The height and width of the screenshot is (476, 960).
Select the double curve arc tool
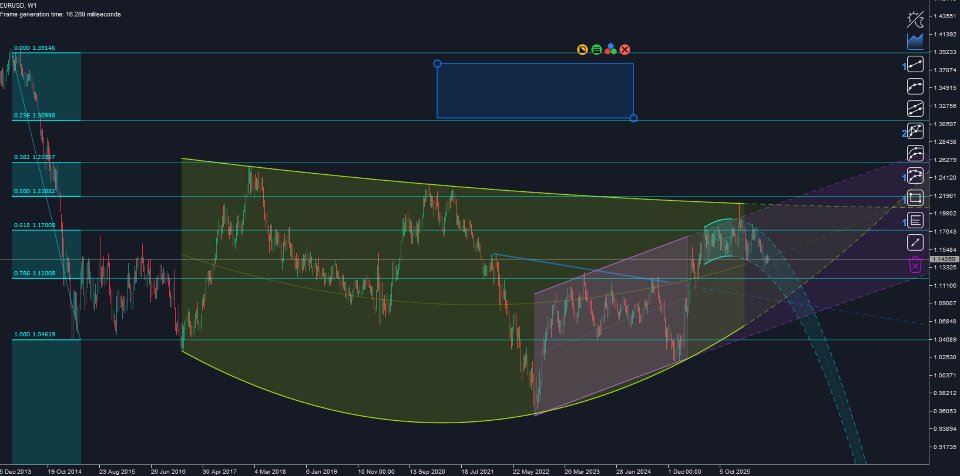click(915, 153)
